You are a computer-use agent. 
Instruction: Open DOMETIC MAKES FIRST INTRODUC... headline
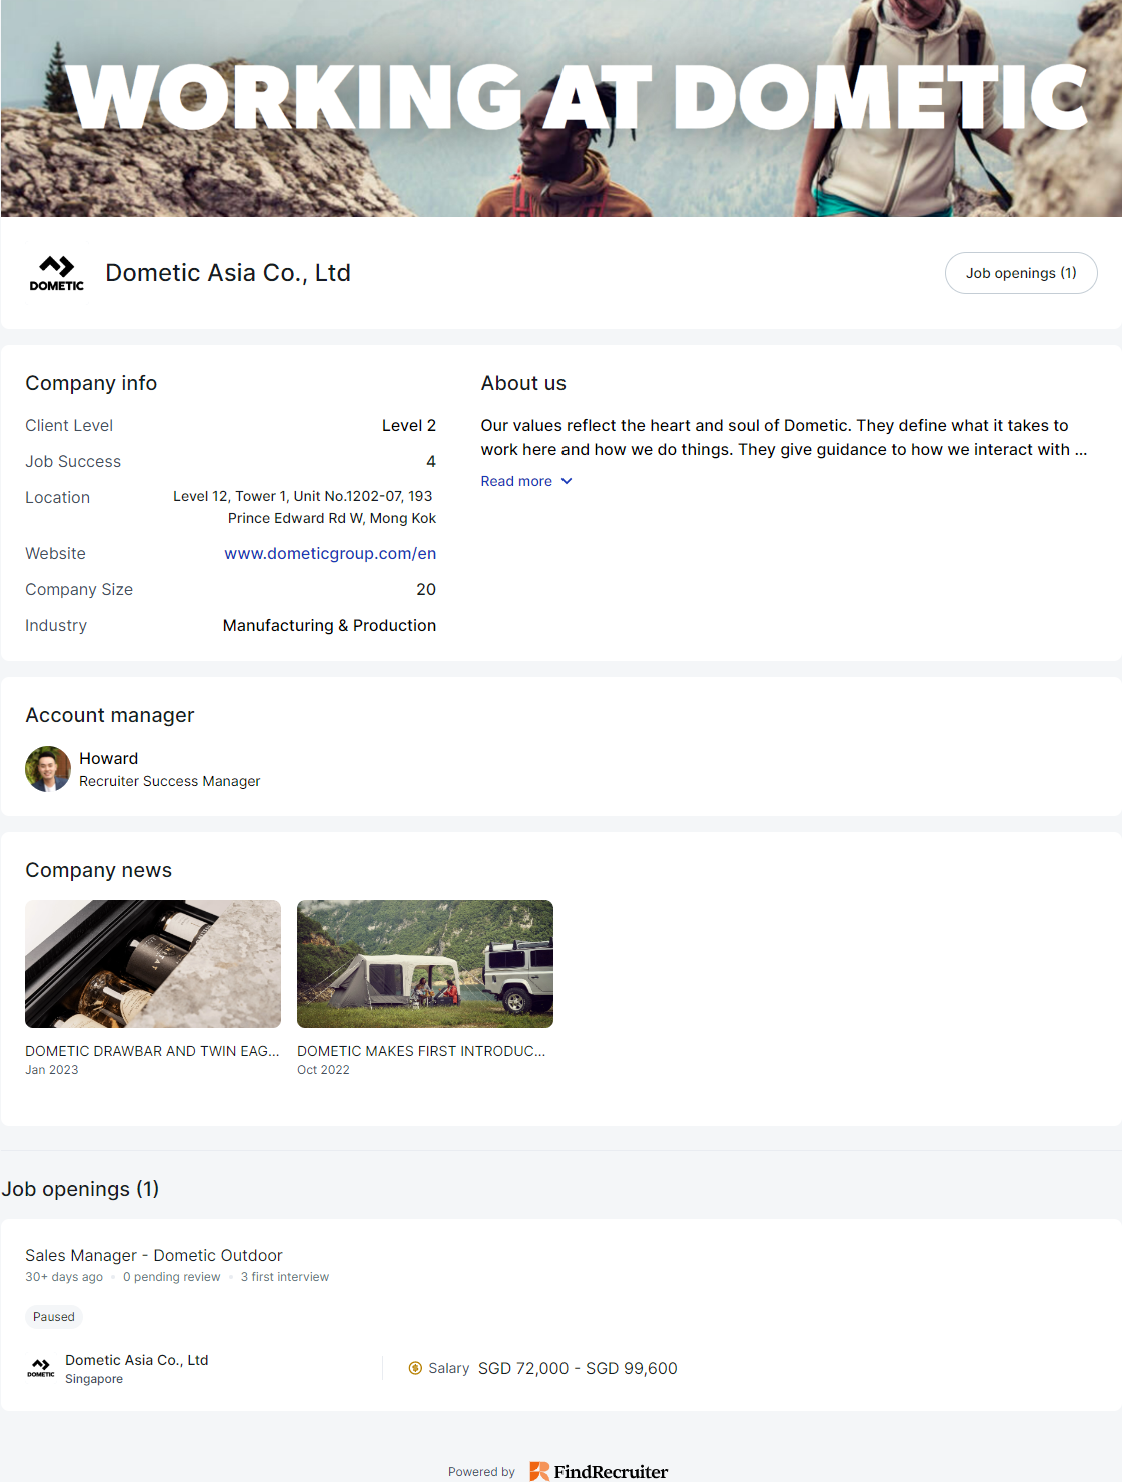pos(421,1051)
